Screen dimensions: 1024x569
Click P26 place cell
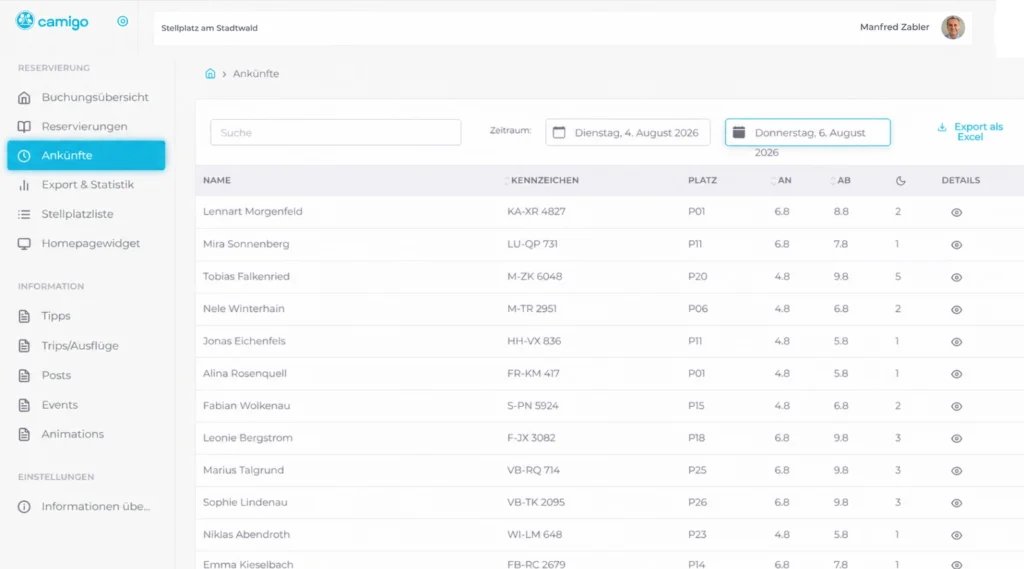tap(697, 502)
